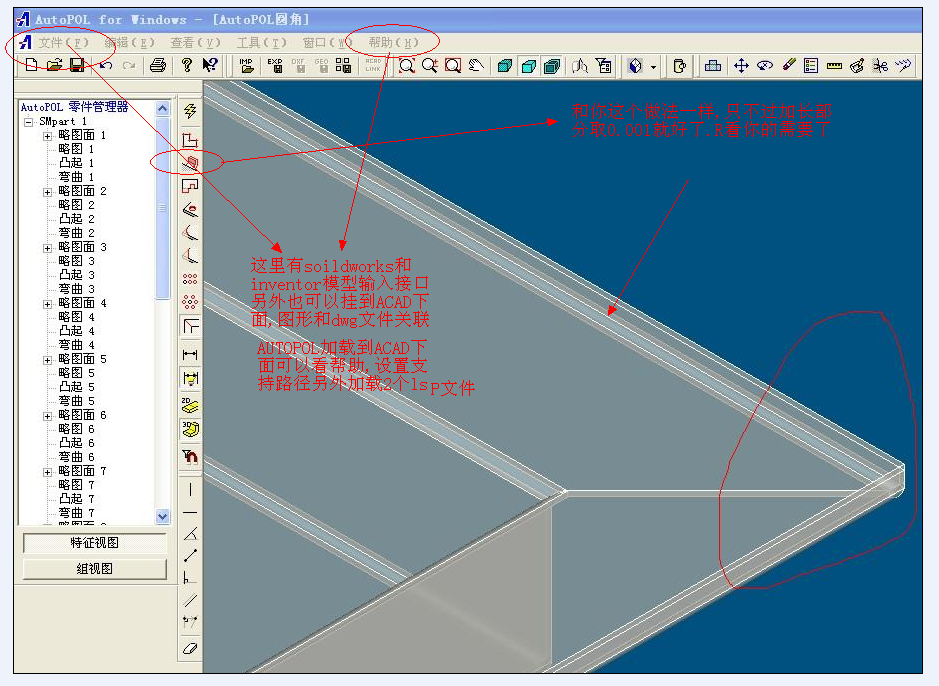The width and height of the screenshot is (939, 686).
Task: Select the pan hand tool
Action: (x=476, y=65)
